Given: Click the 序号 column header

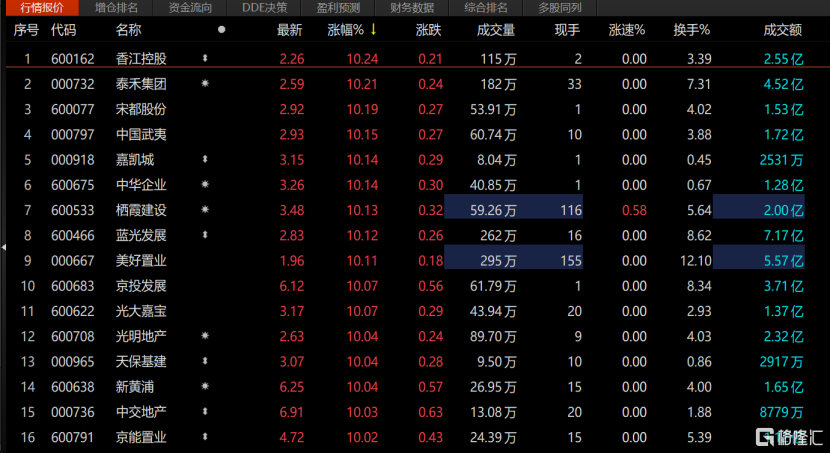Looking at the screenshot, I should pyautogui.click(x=26, y=30).
